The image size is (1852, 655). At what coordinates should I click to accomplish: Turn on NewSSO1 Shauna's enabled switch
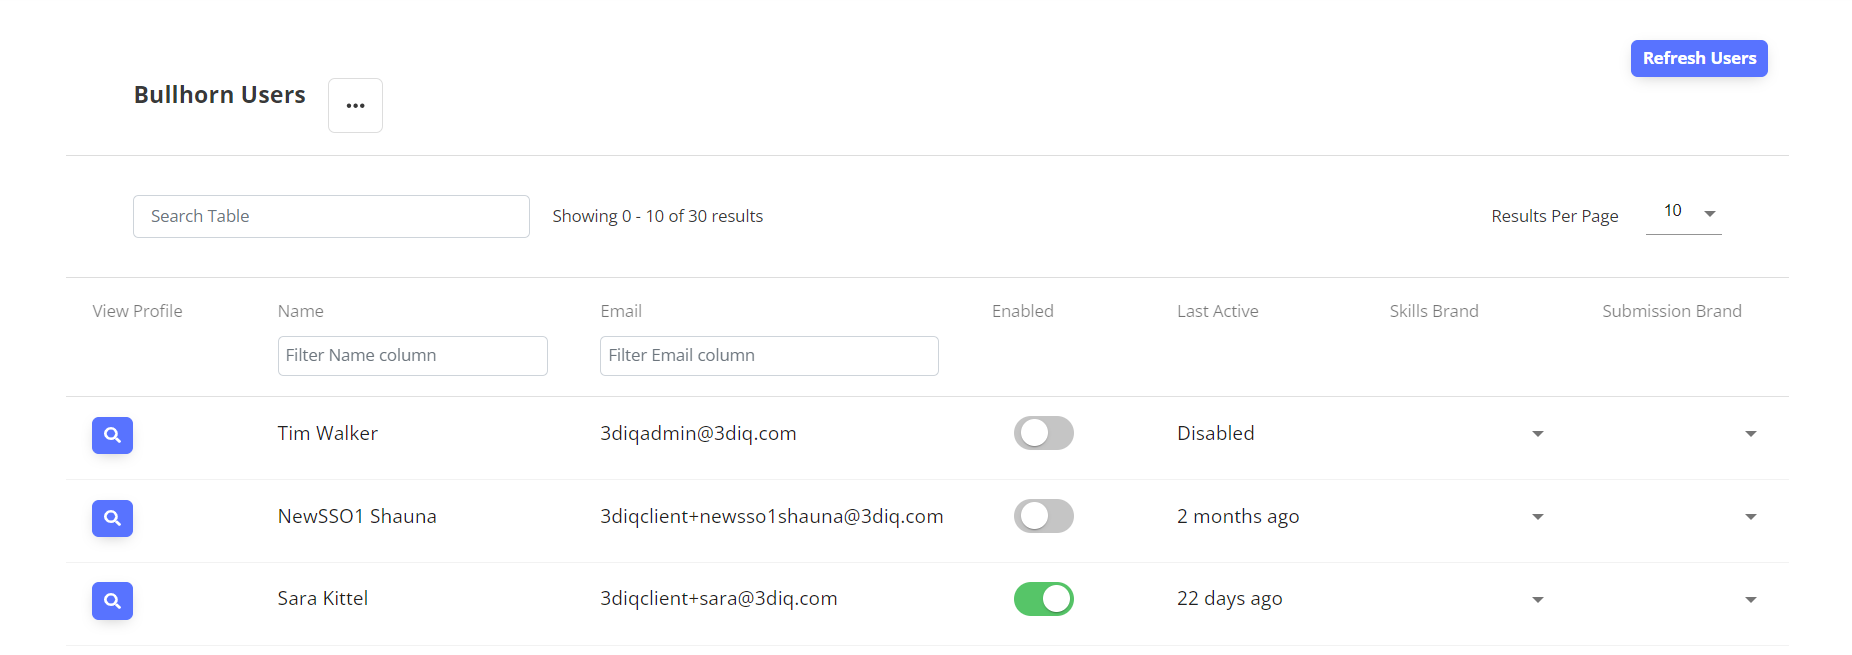tap(1043, 516)
